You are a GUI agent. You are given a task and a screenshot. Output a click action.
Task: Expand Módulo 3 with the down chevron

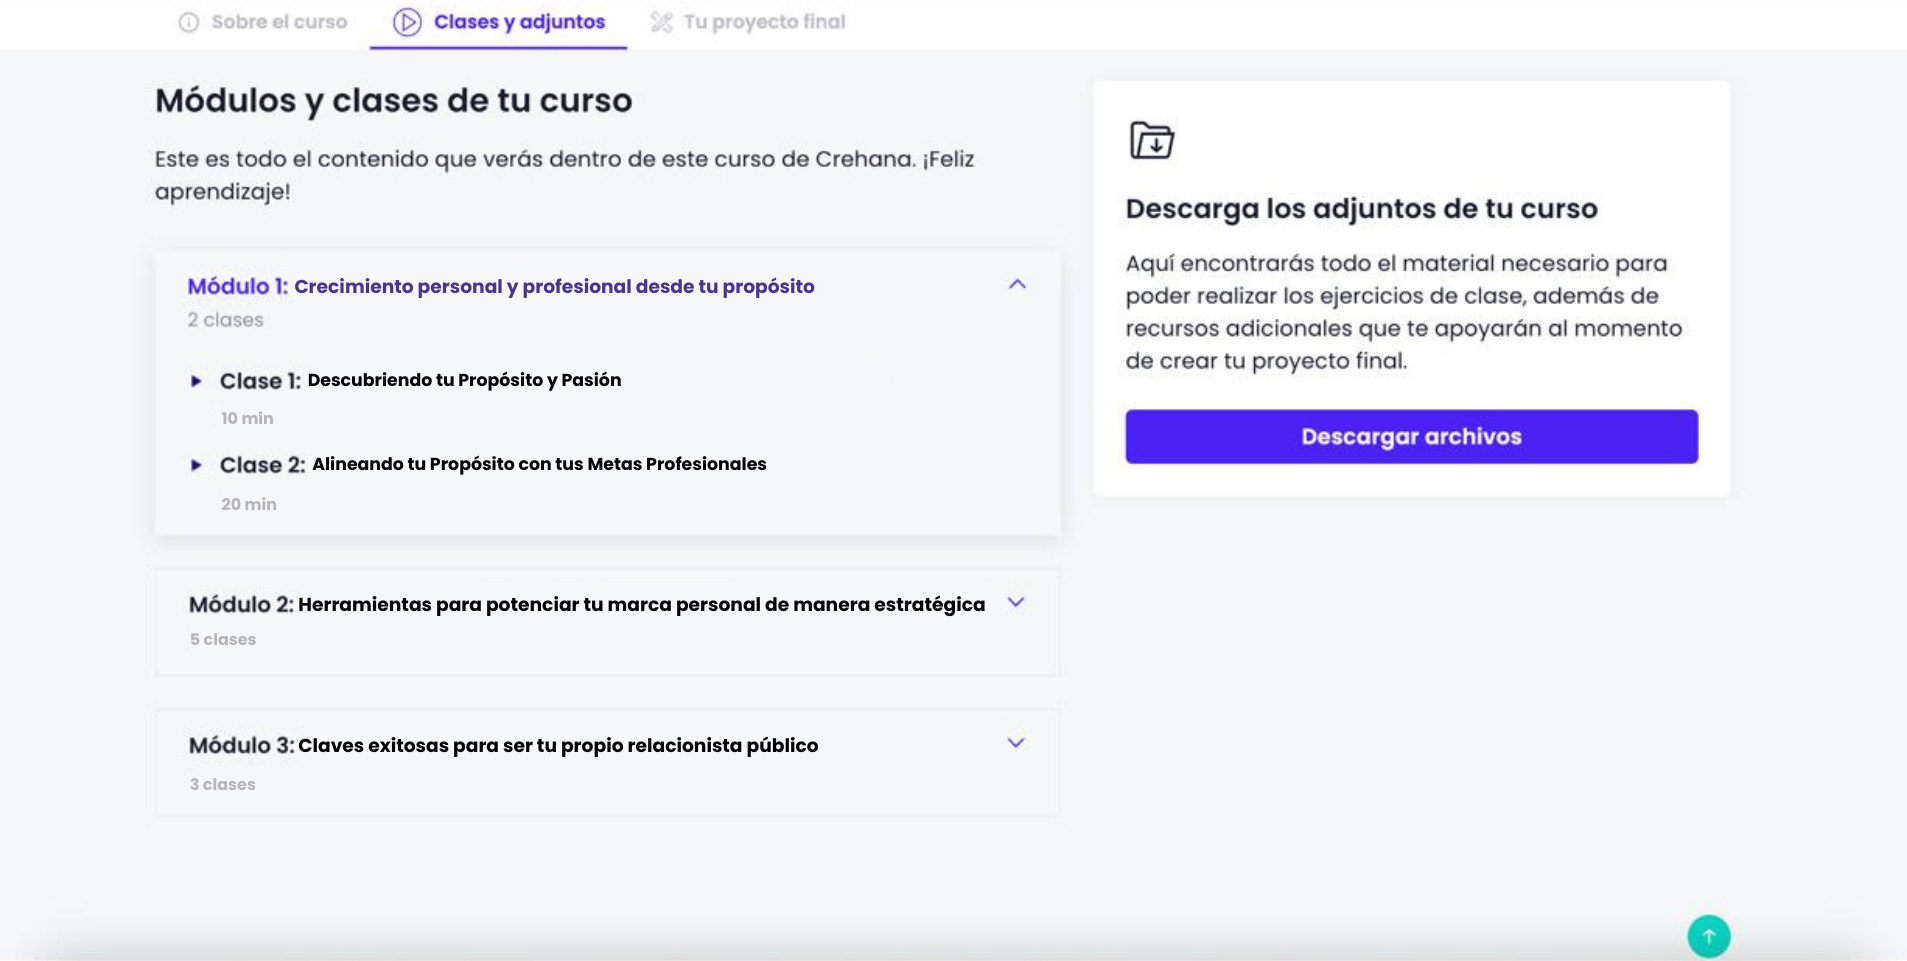click(x=1016, y=743)
